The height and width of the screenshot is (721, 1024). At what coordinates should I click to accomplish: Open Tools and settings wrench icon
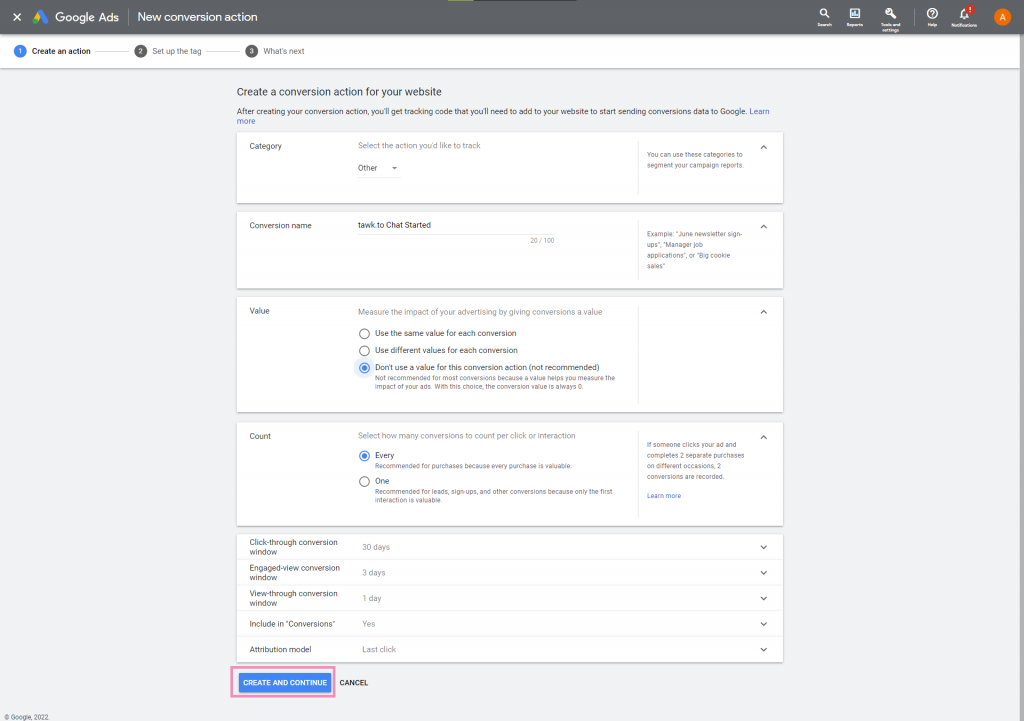pos(890,18)
